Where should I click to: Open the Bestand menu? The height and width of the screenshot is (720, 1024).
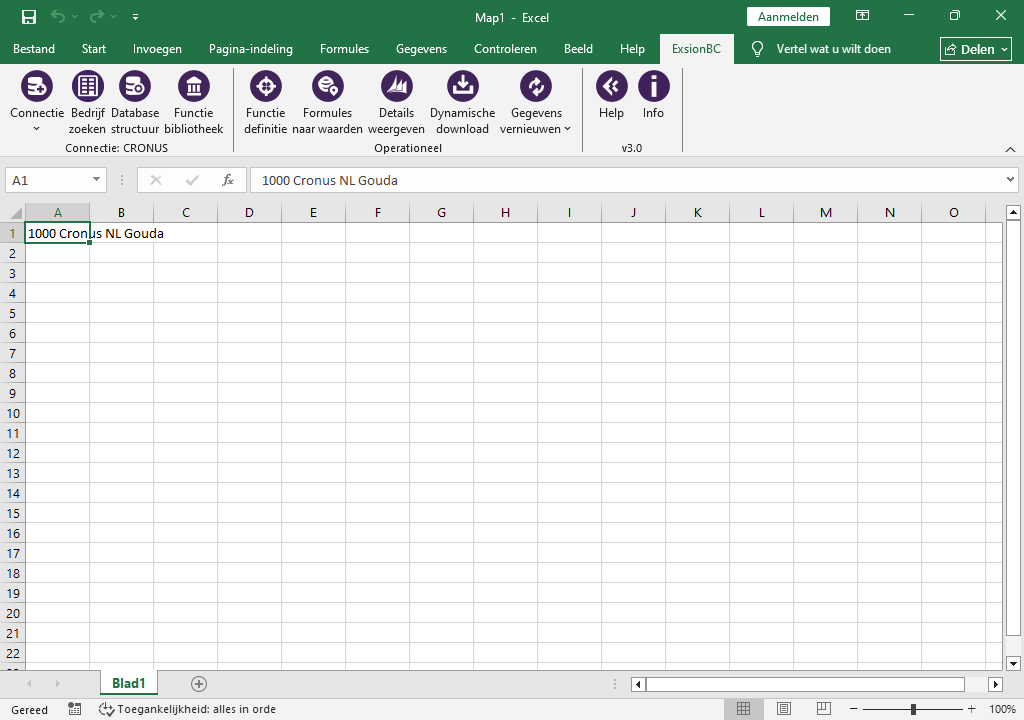click(x=34, y=49)
